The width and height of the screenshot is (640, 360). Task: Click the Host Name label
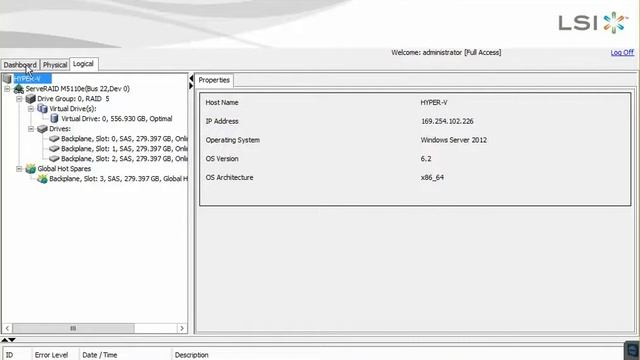click(222, 102)
